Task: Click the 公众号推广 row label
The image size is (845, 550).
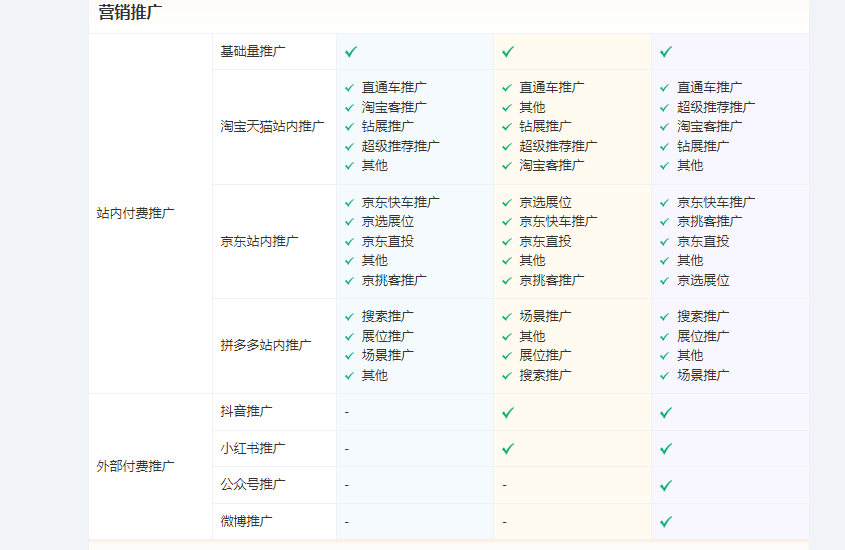Action: 253,484
